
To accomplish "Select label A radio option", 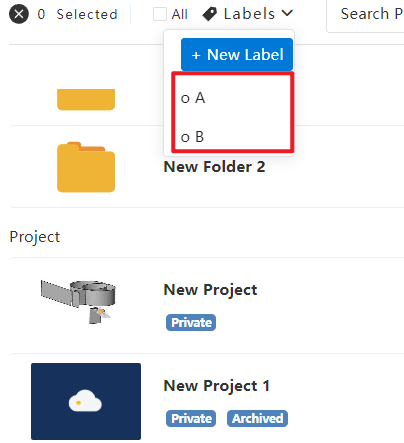I will tap(193, 98).
